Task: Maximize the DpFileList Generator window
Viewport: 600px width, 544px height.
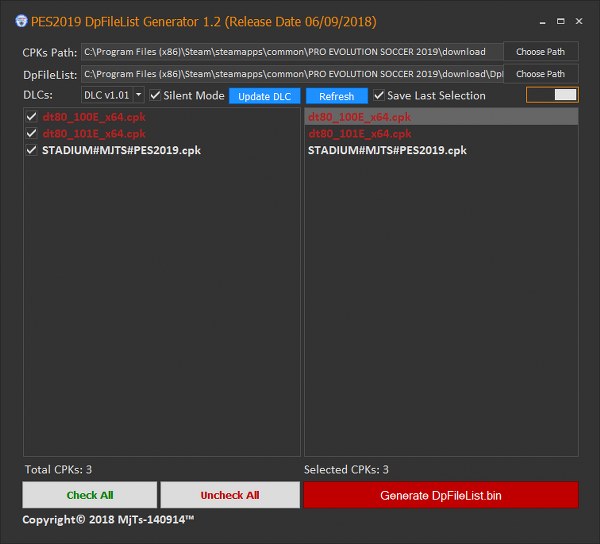Action: [561, 21]
